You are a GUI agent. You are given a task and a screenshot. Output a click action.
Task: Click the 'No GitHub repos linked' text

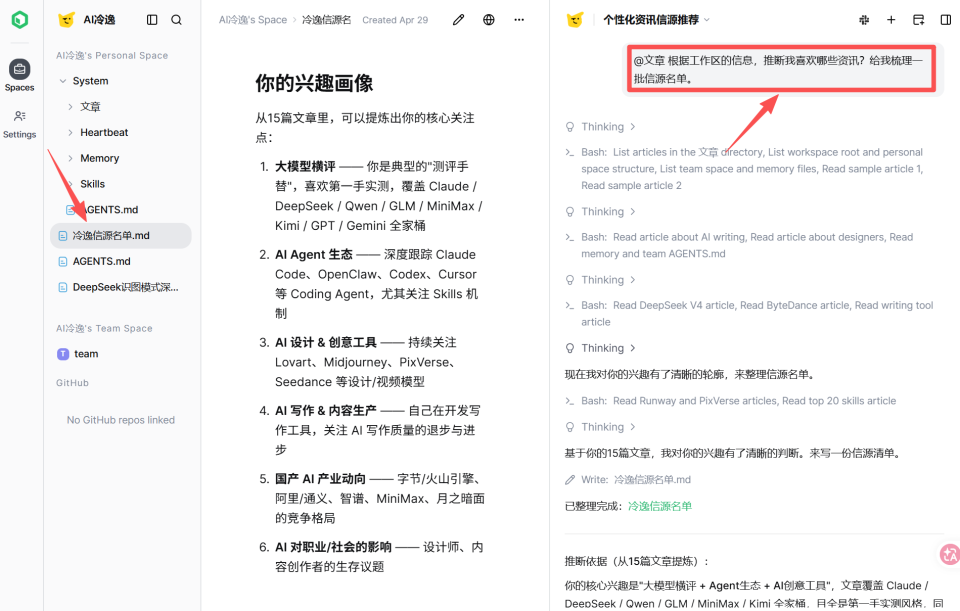coord(121,420)
